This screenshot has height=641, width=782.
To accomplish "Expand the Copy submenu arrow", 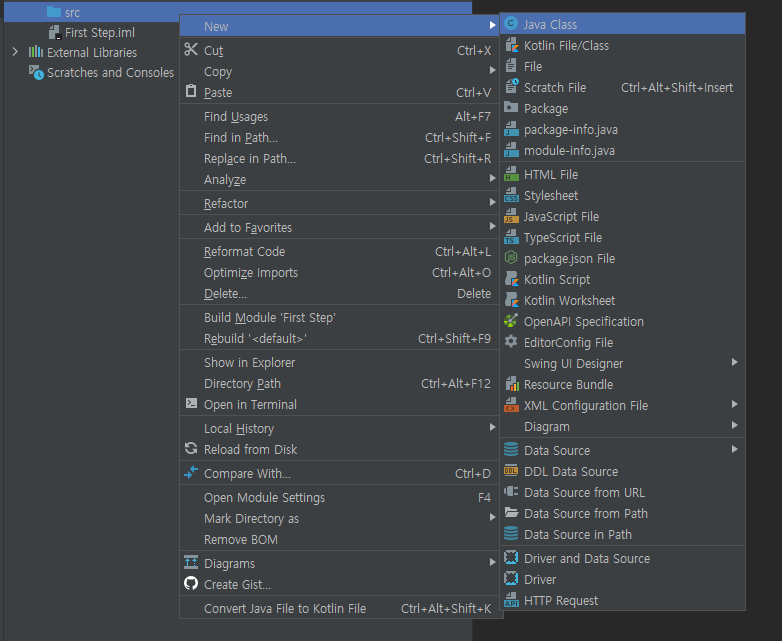I will 492,70.
